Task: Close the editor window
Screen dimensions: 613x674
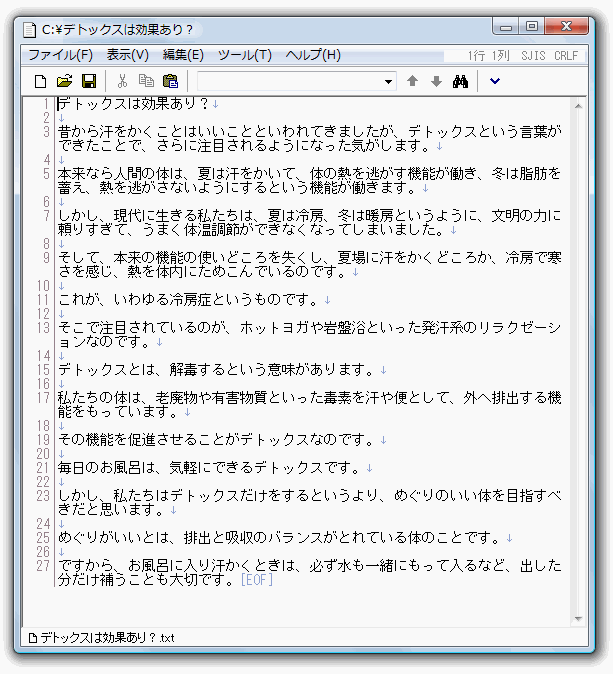Action: coord(566,26)
